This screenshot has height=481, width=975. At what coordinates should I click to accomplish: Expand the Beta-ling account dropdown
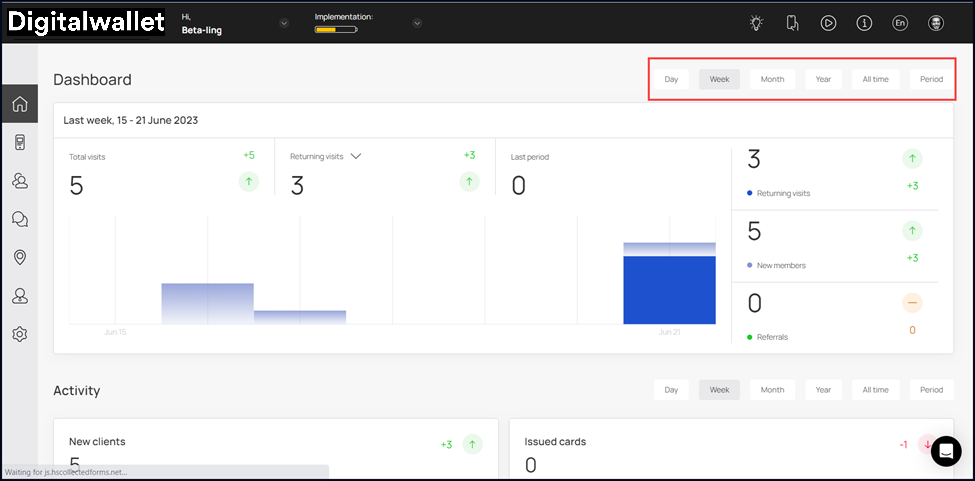284,23
